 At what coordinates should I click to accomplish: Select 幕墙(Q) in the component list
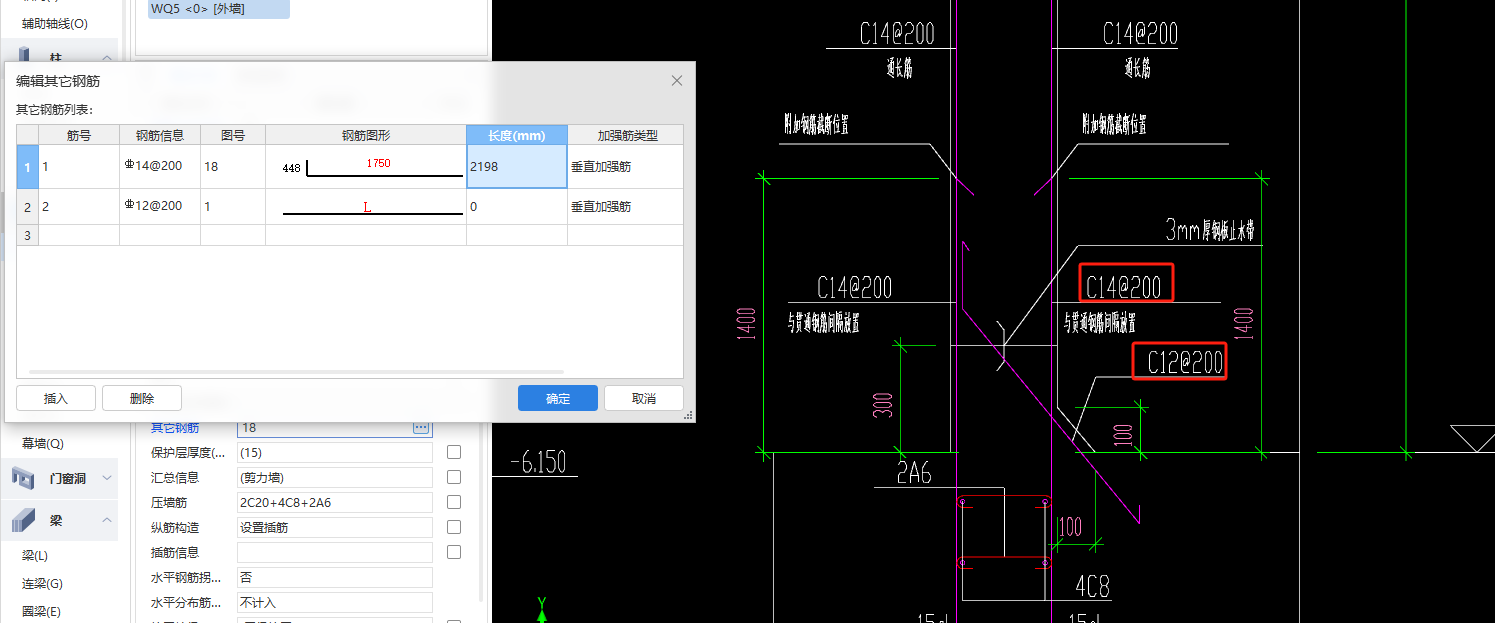click(43, 443)
